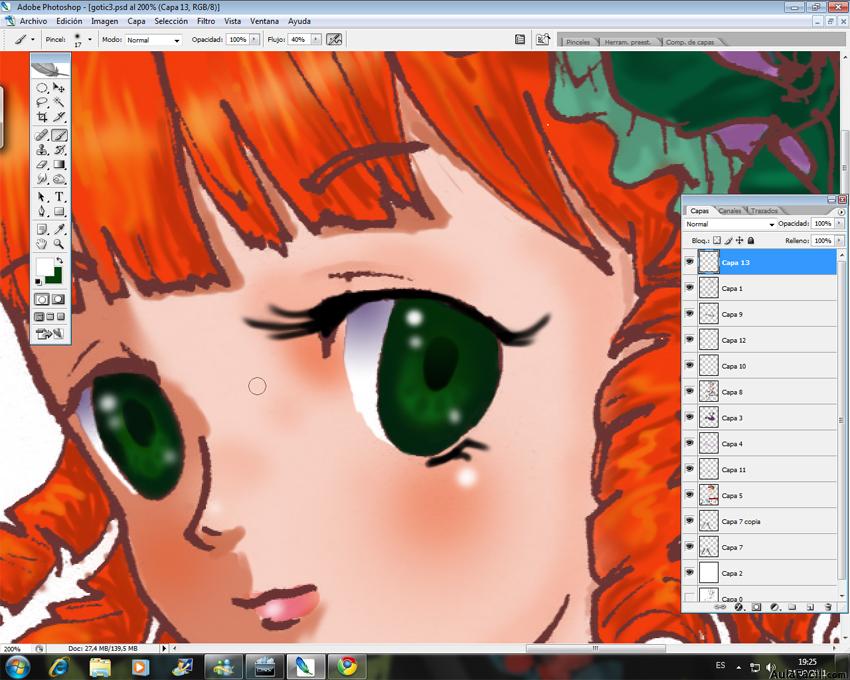This screenshot has height=680, width=850.
Task: Select the Eyedropper tool
Action: click(x=59, y=229)
